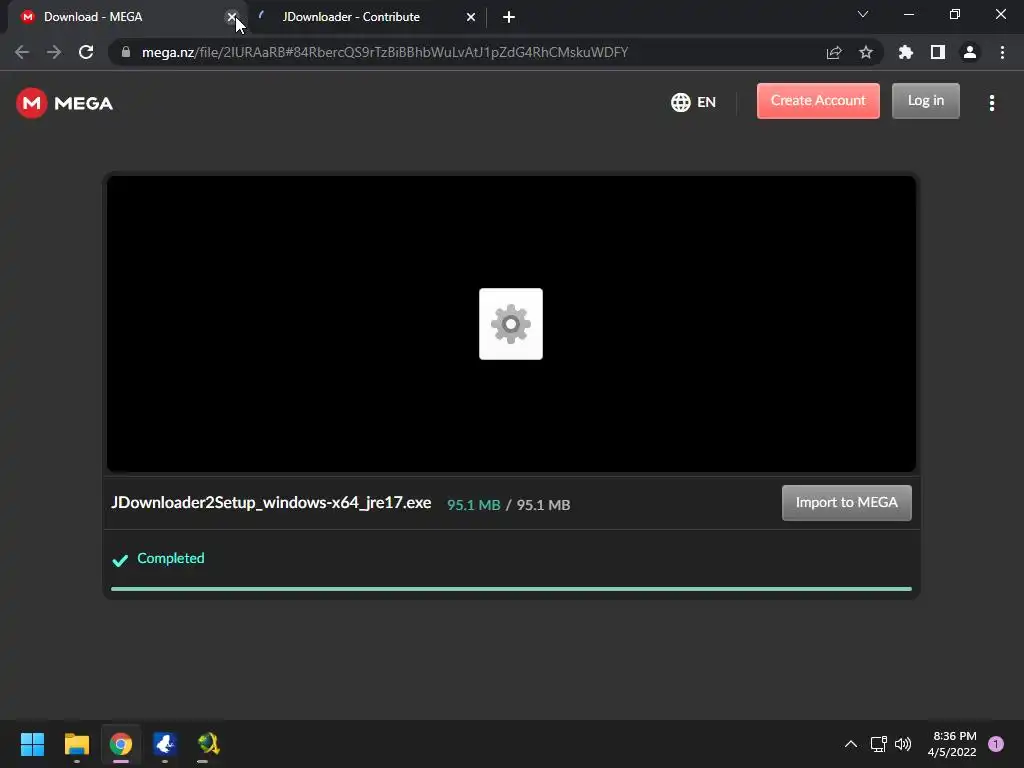Screen dimensions: 1024x768
Task: Open the blue bird app in taskbar
Action: [x=165, y=744]
